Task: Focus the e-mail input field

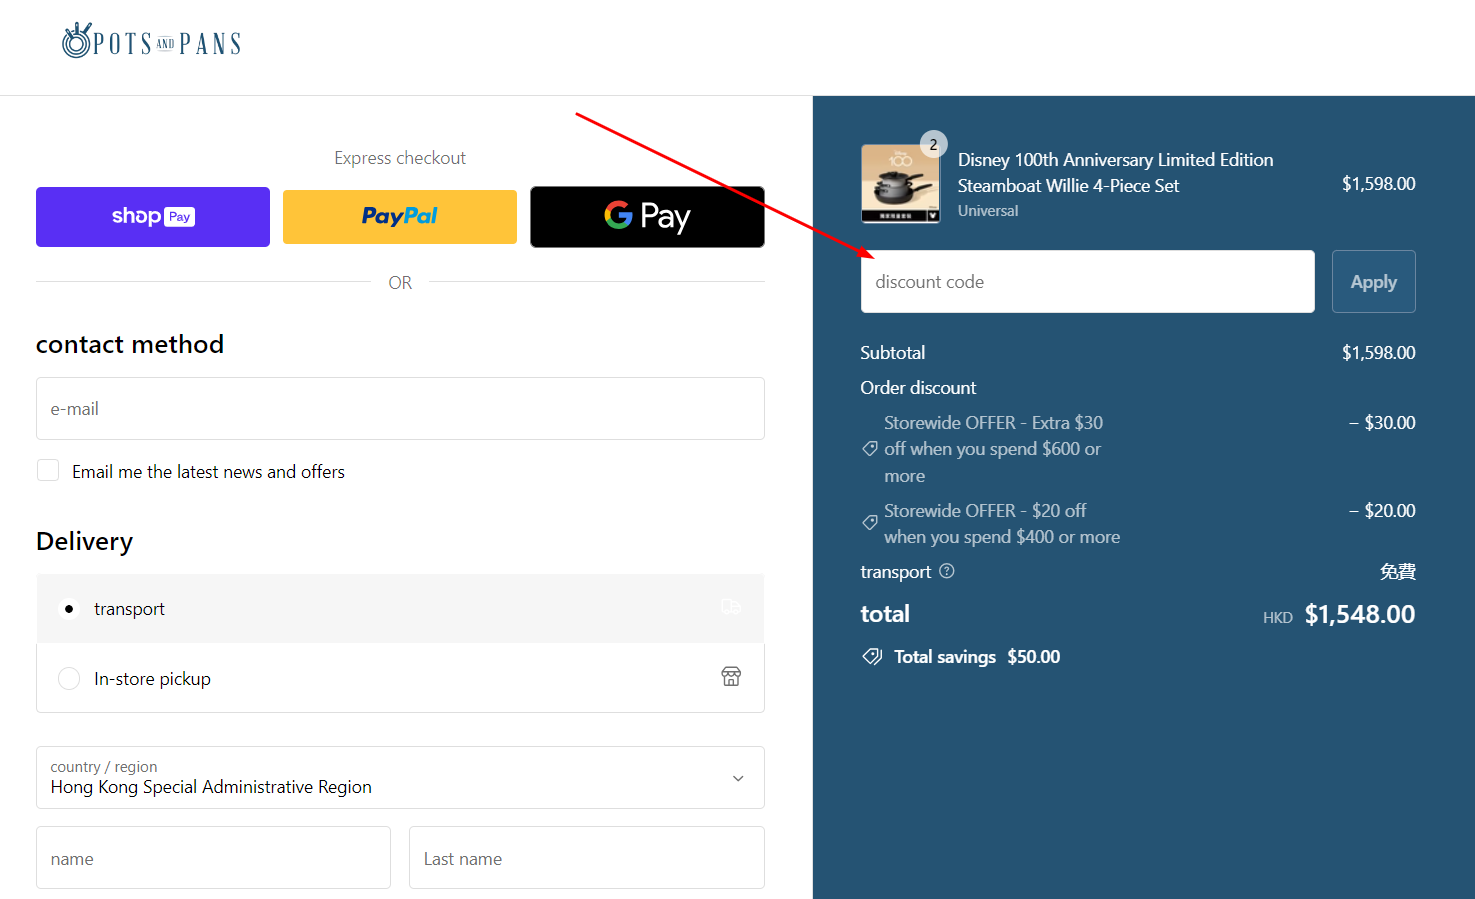Action: (400, 409)
